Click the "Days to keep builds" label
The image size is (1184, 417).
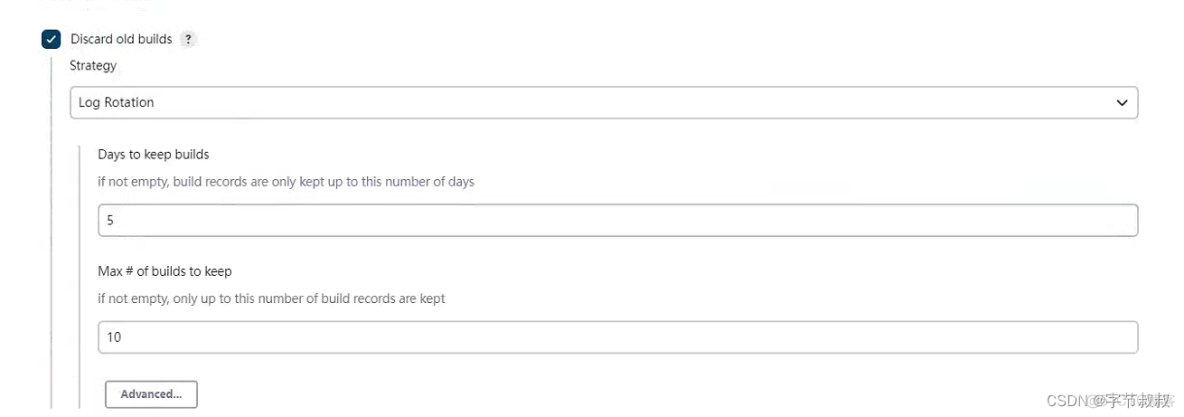(x=153, y=155)
